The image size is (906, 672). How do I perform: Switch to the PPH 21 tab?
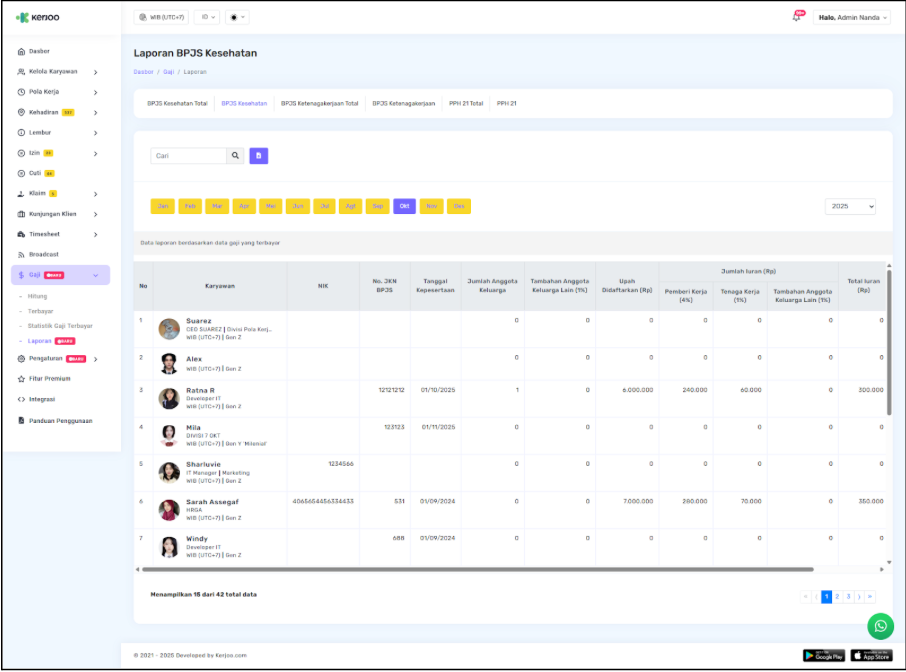point(507,103)
